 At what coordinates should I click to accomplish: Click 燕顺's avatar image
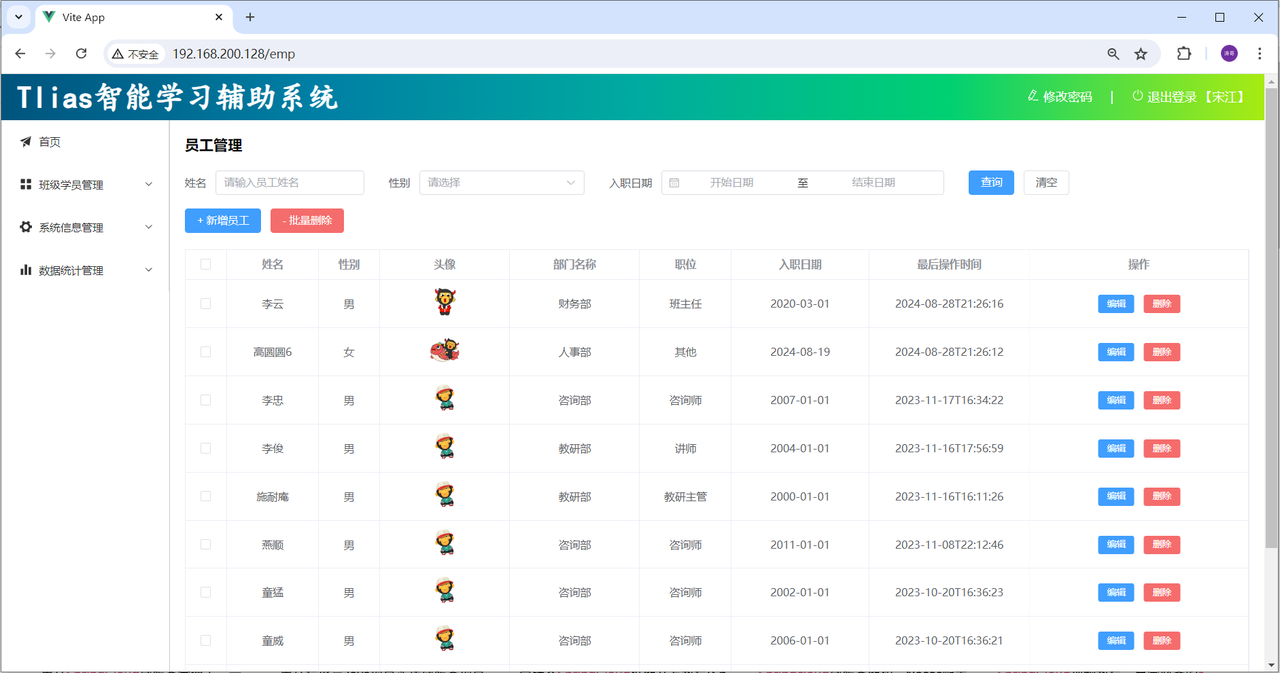[444, 543]
